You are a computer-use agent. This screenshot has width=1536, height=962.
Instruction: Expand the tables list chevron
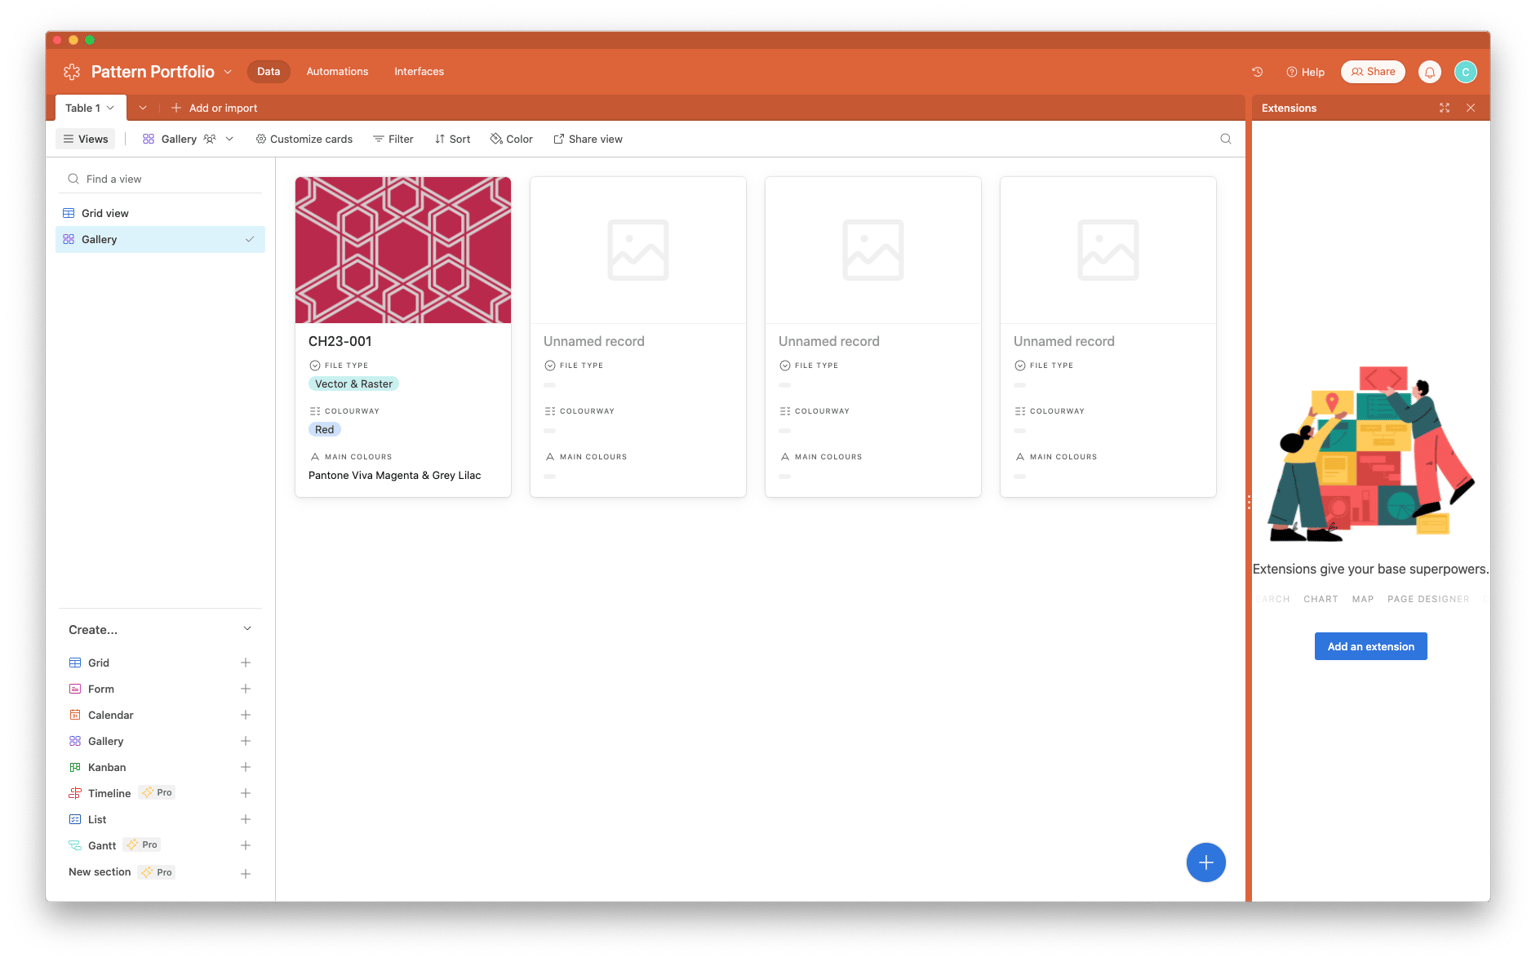tap(143, 108)
